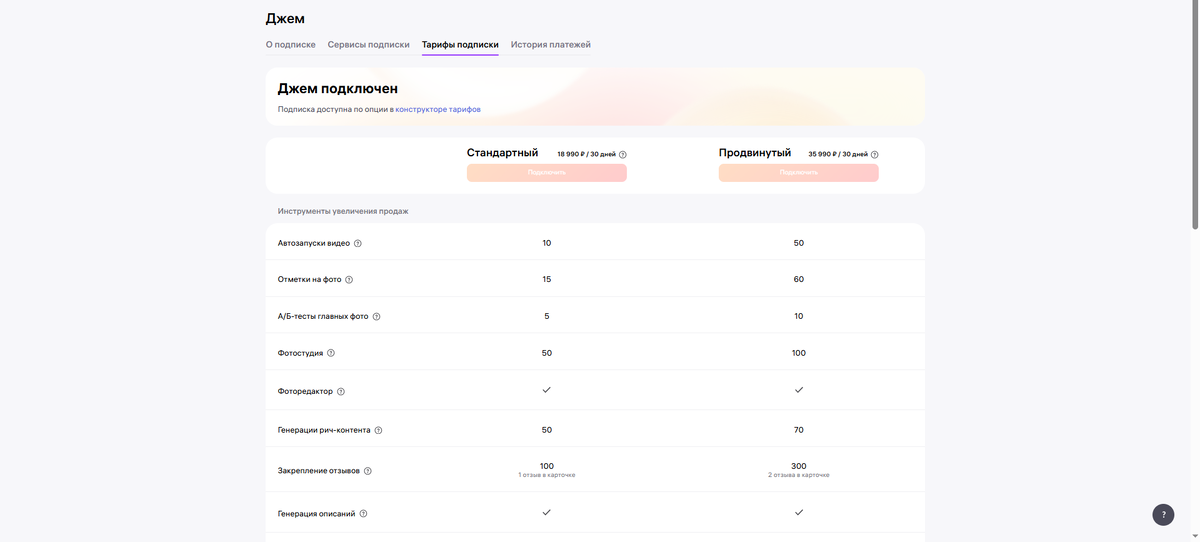Select the Тарифы подписки tab
1200x542 pixels.
460,45
